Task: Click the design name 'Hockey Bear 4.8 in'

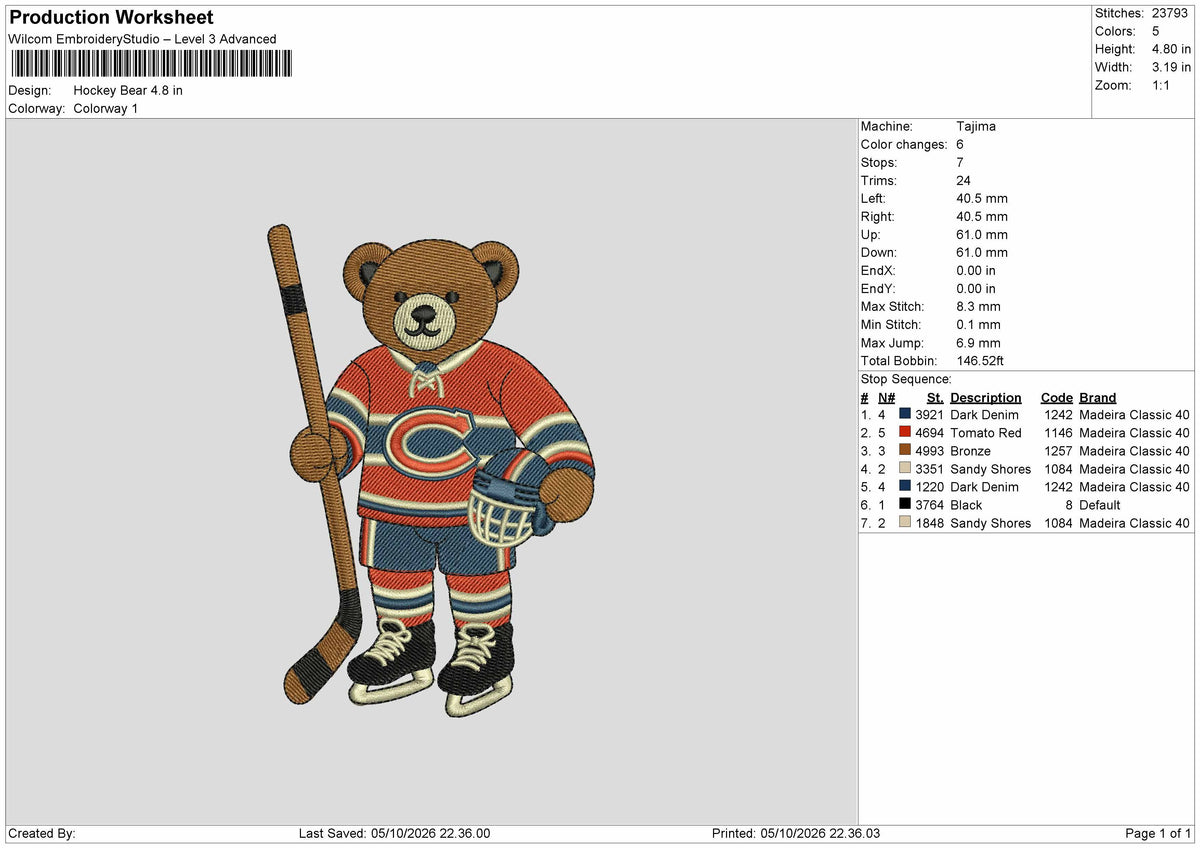Action: [x=128, y=90]
